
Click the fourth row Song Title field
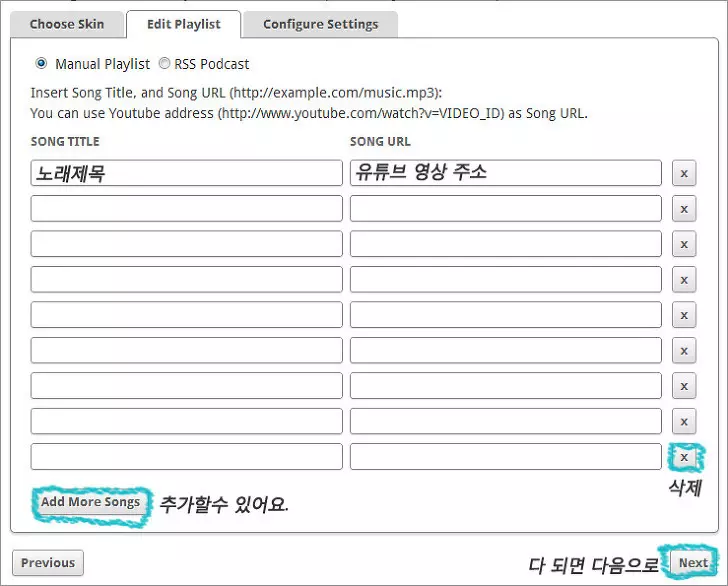[187, 280]
